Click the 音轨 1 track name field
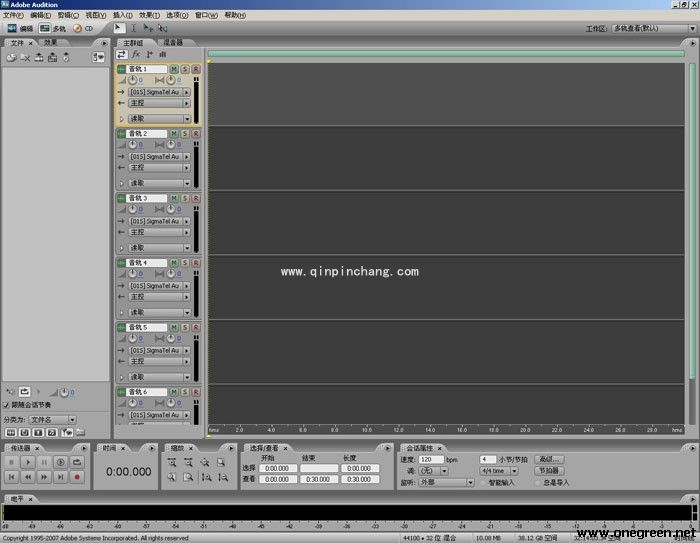This screenshot has width=700, height=543. (x=147, y=69)
